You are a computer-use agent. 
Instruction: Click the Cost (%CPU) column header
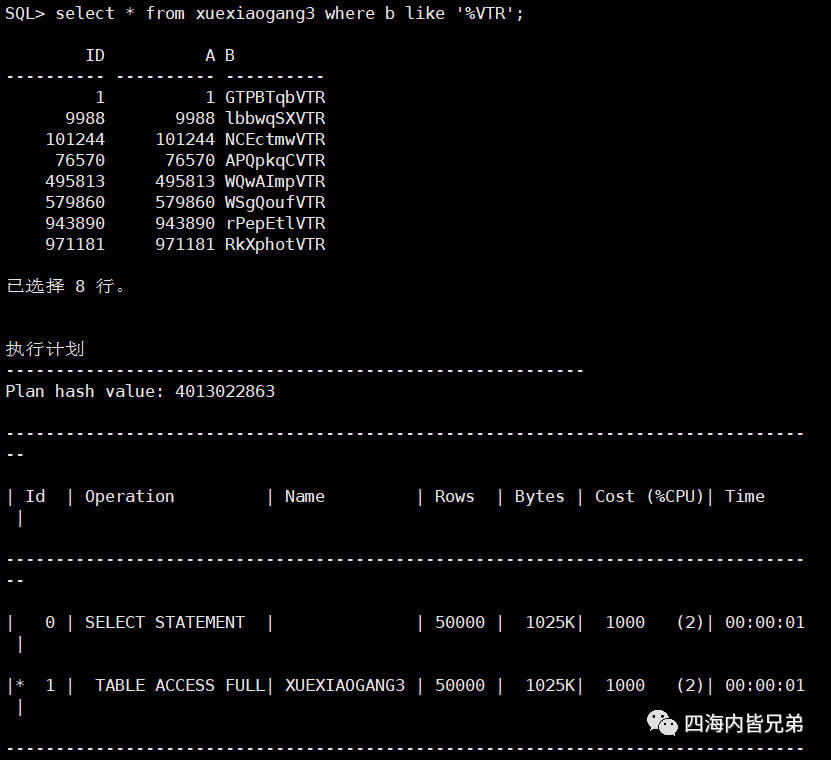[649, 497]
